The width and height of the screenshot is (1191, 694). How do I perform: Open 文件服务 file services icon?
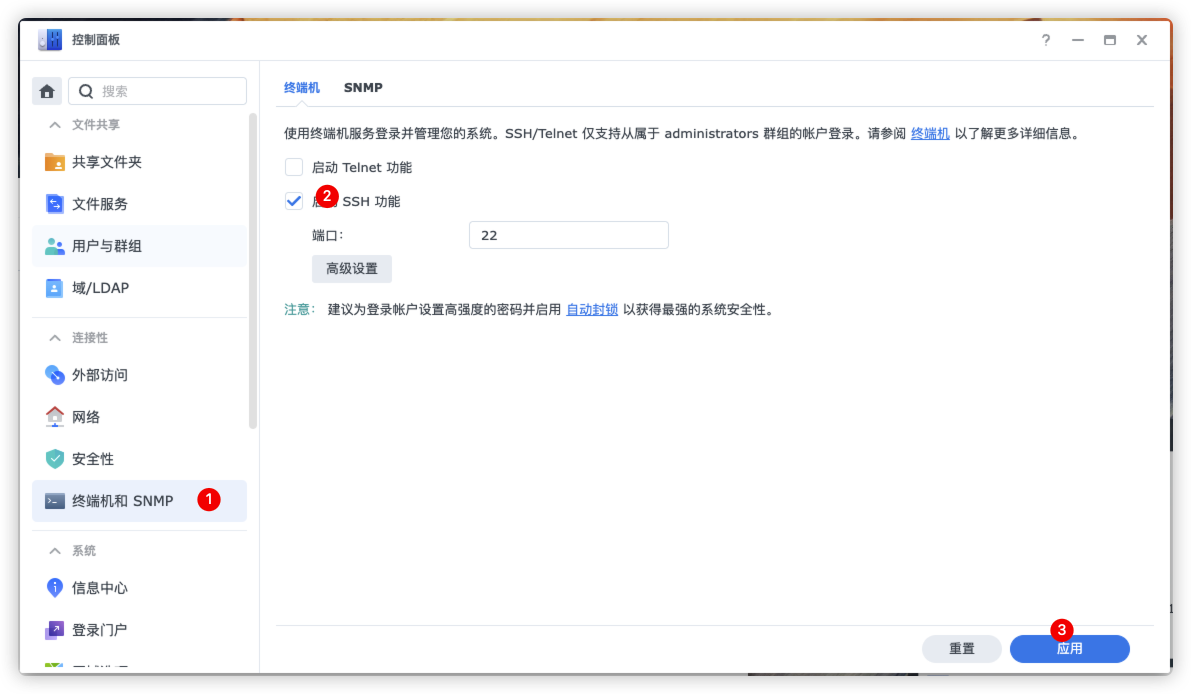point(55,204)
